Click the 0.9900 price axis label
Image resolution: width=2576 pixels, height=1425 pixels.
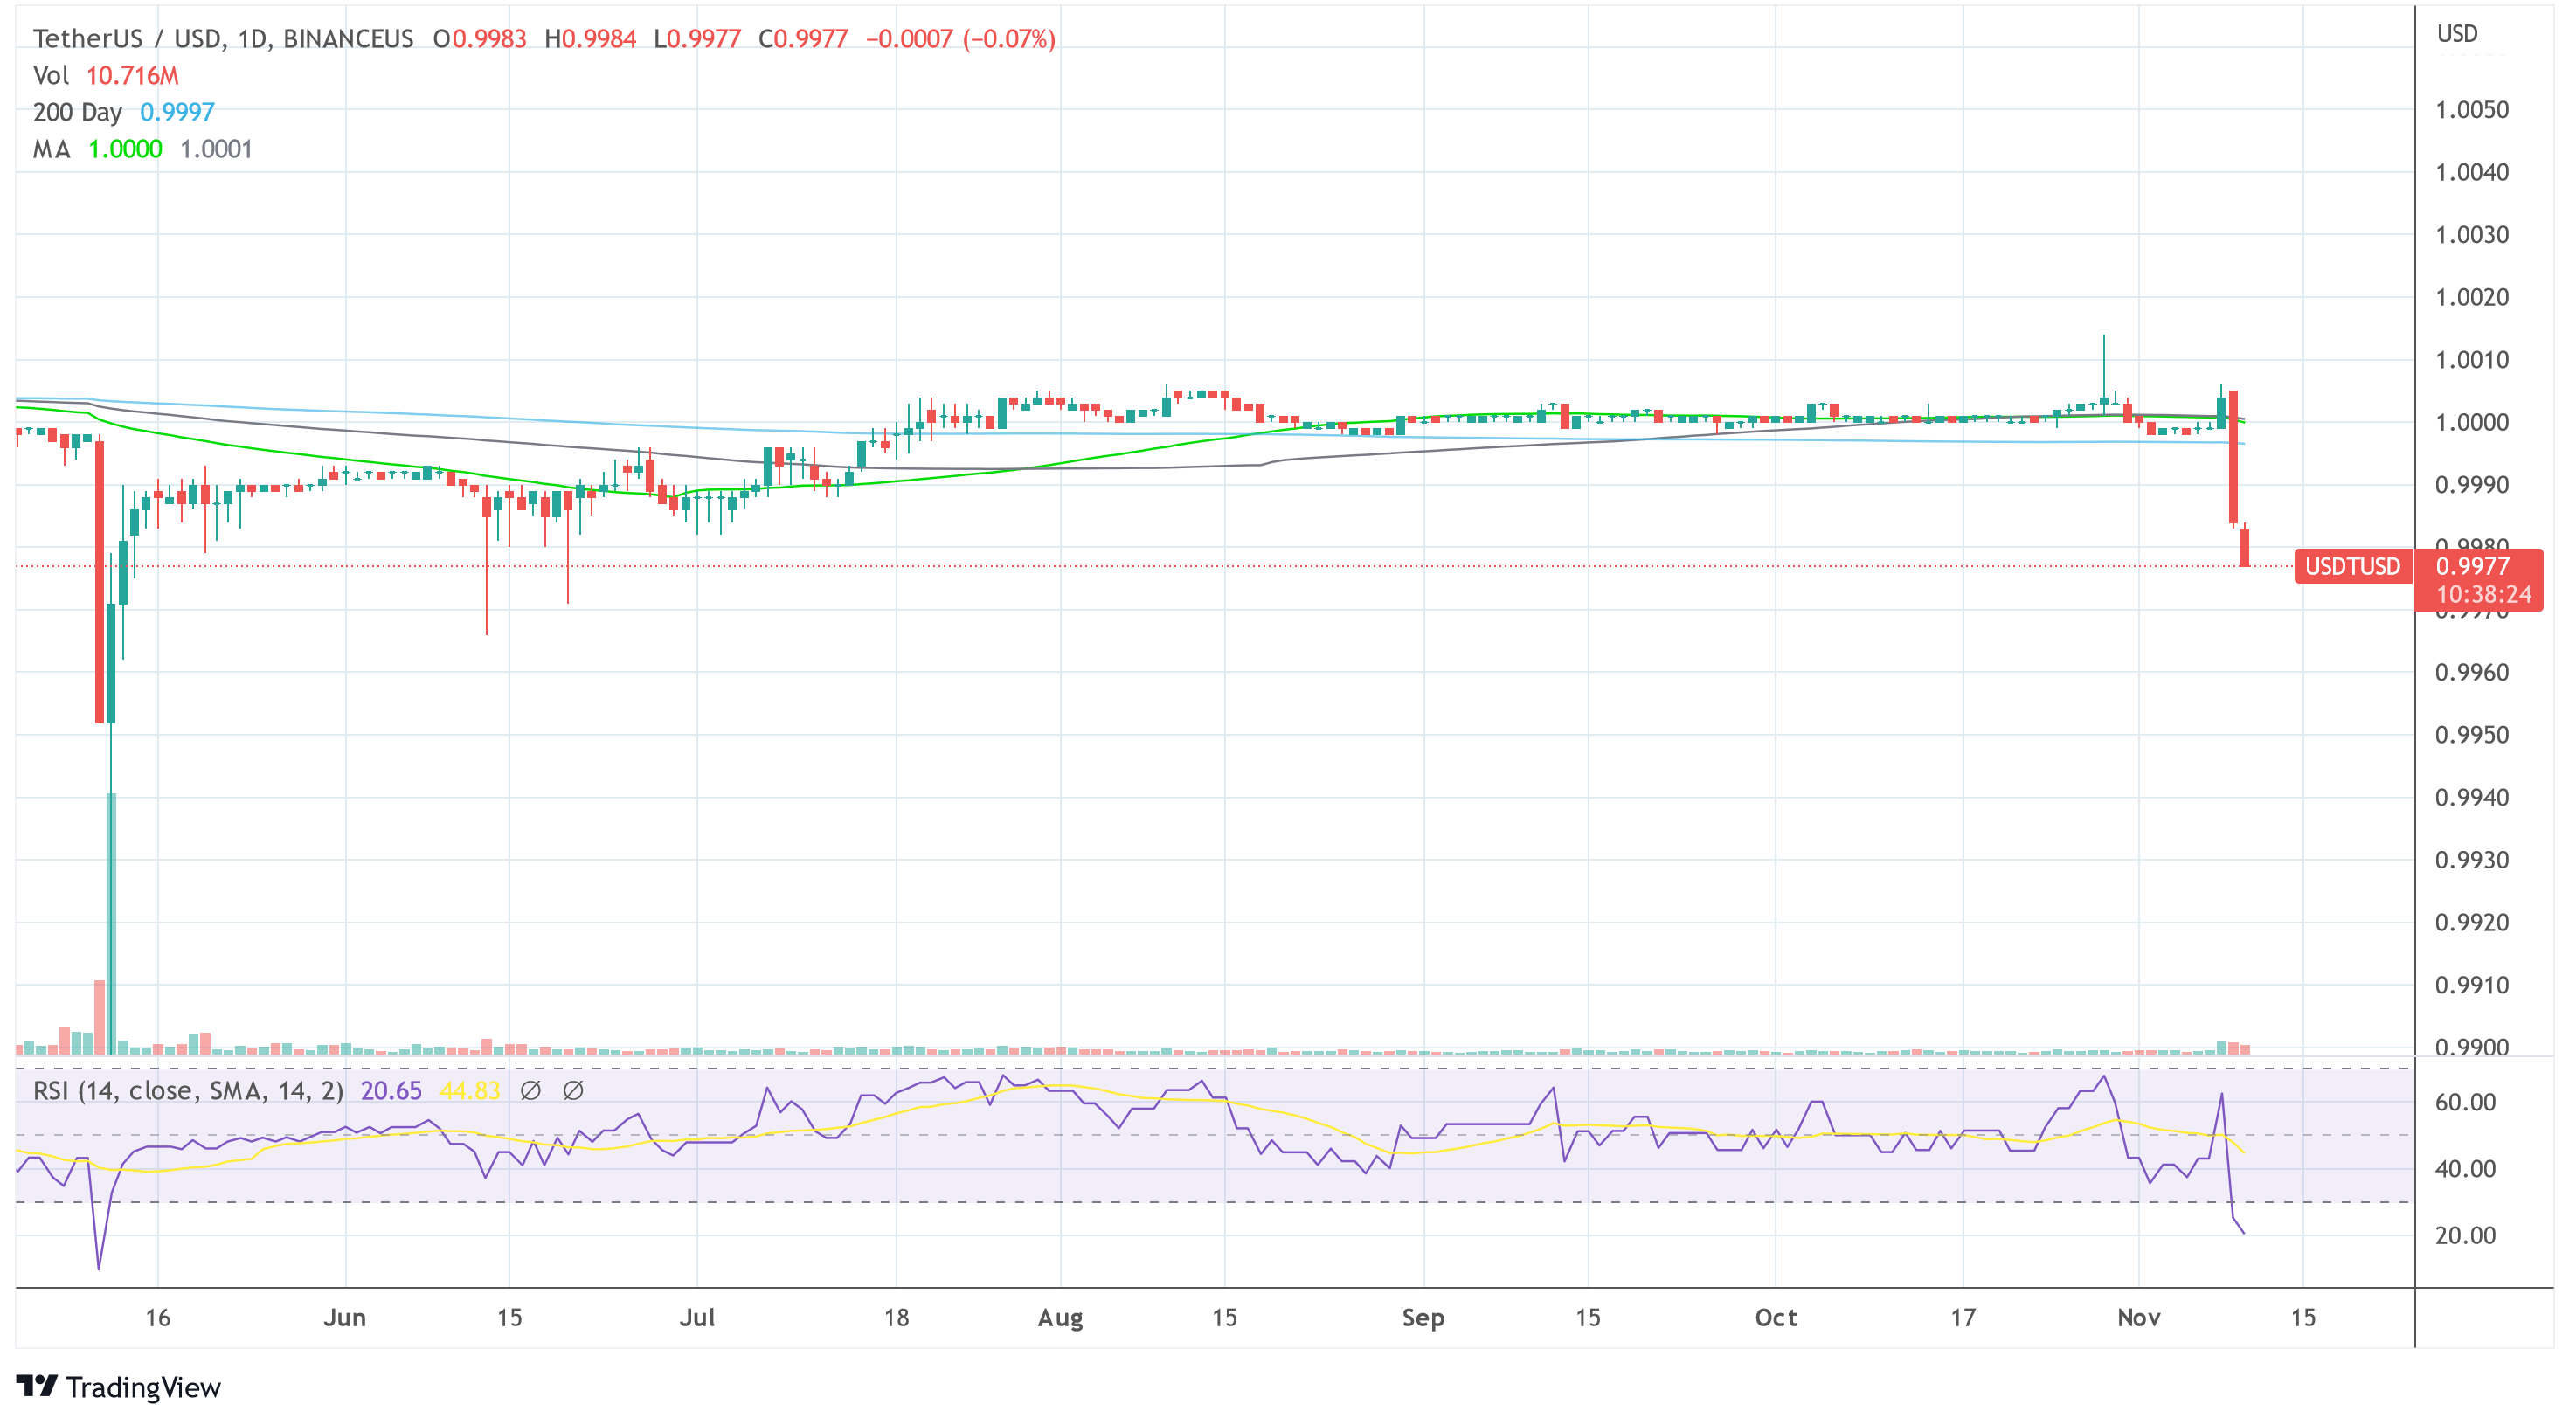[2472, 1047]
